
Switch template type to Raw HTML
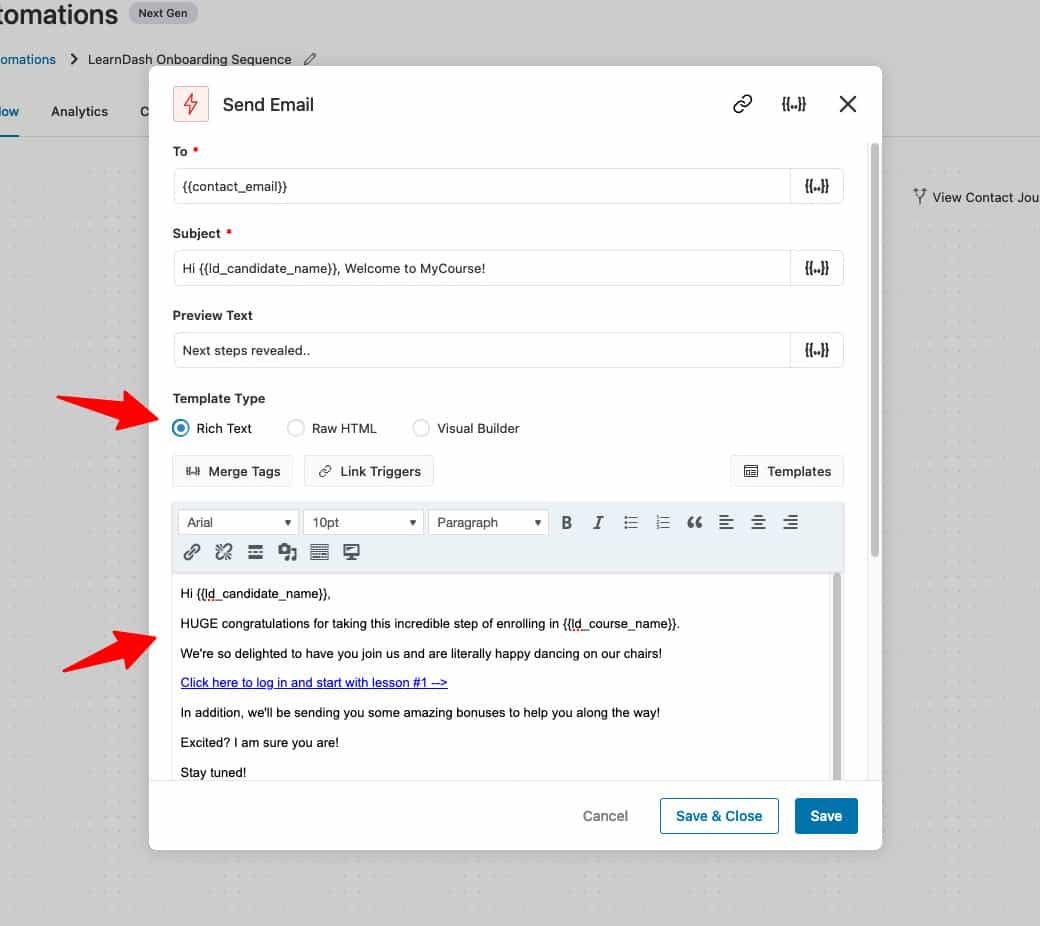(x=296, y=428)
